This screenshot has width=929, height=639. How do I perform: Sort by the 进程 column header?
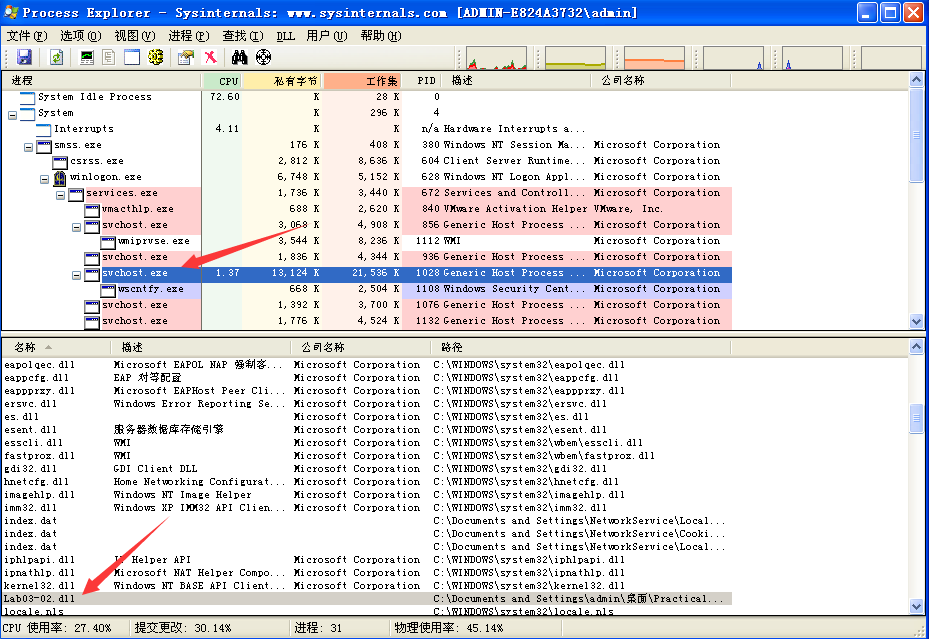click(102, 81)
